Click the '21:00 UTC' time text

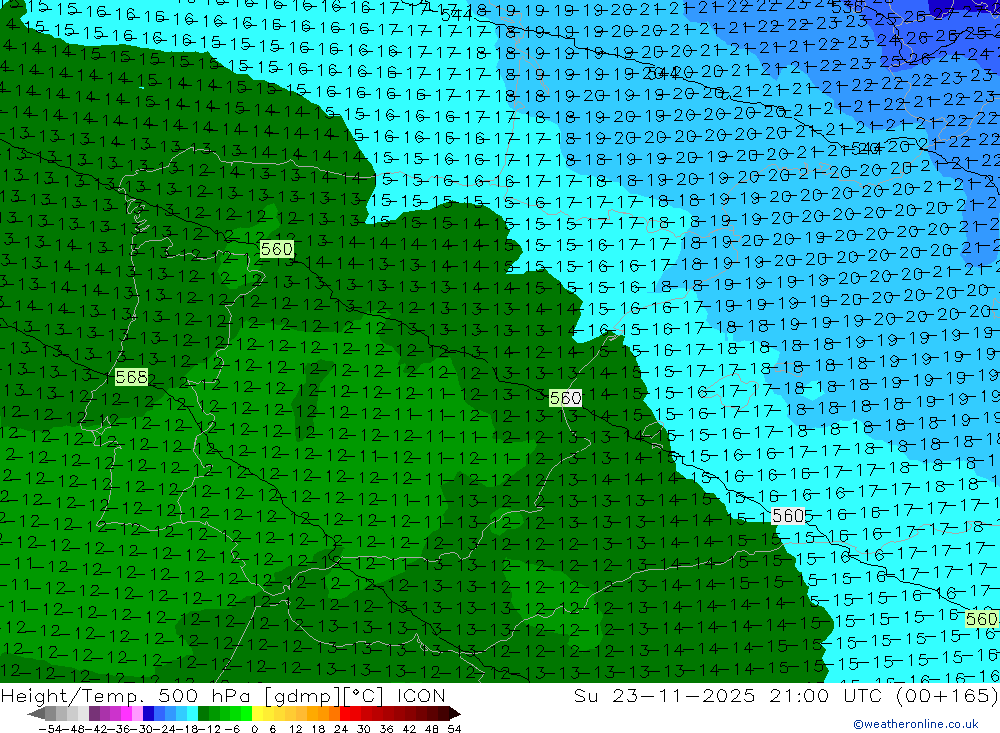coord(828,695)
